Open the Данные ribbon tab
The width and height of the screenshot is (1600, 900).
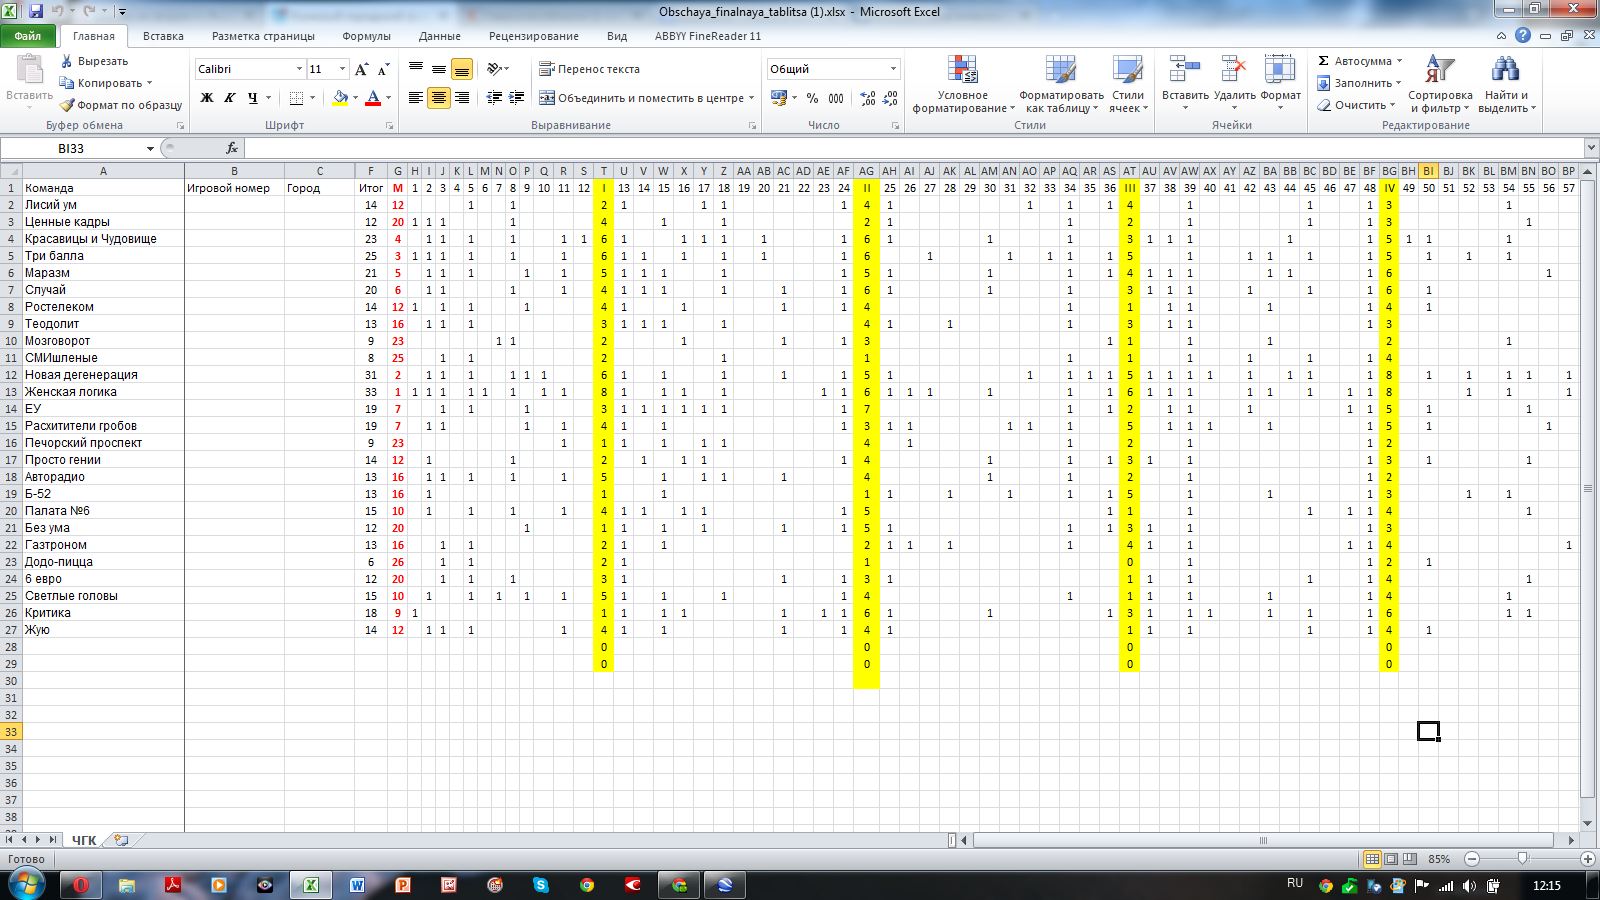point(439,36)
